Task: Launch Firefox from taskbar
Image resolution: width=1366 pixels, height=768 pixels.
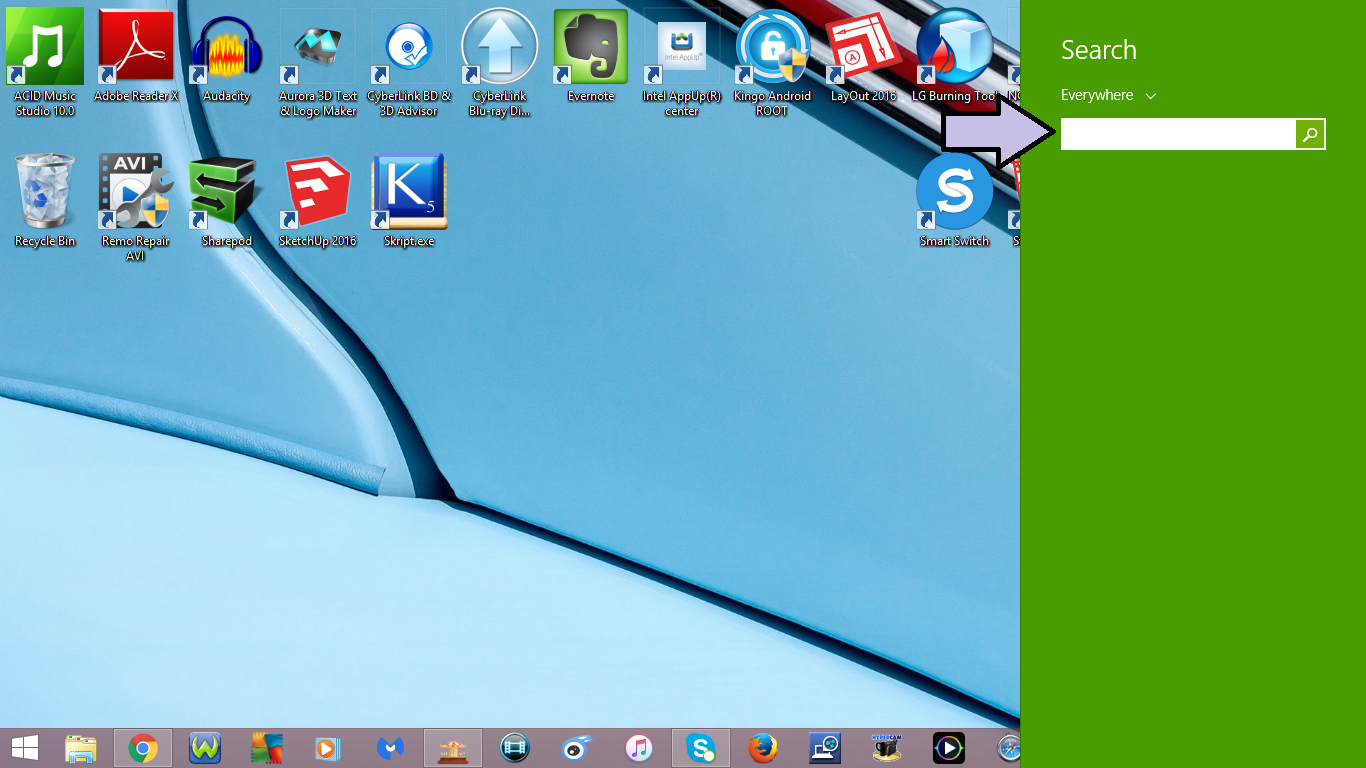Action: [x=763, y=748]
